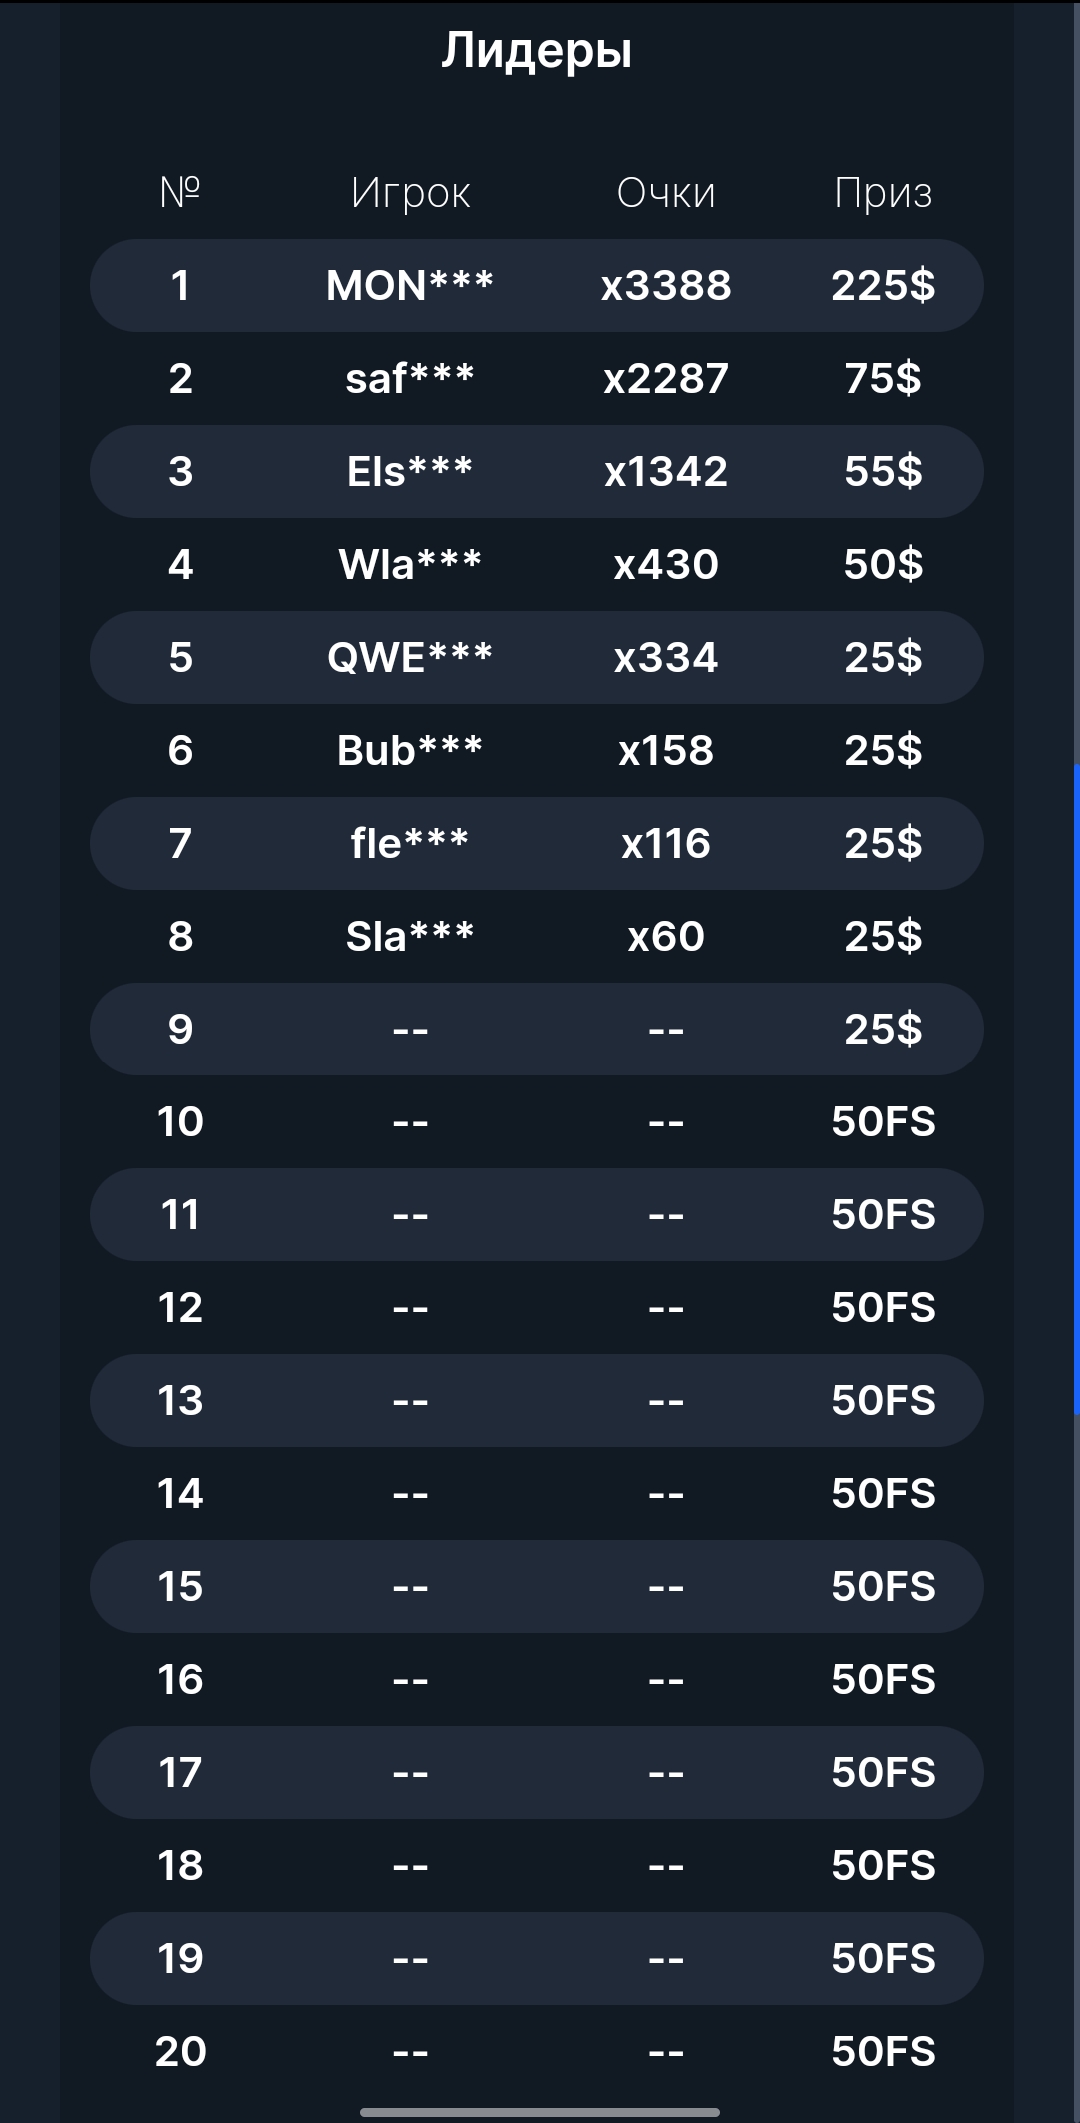Select rank number 15 in the table
This screenshot has height=2123, width=1080.
[180, 1587]
